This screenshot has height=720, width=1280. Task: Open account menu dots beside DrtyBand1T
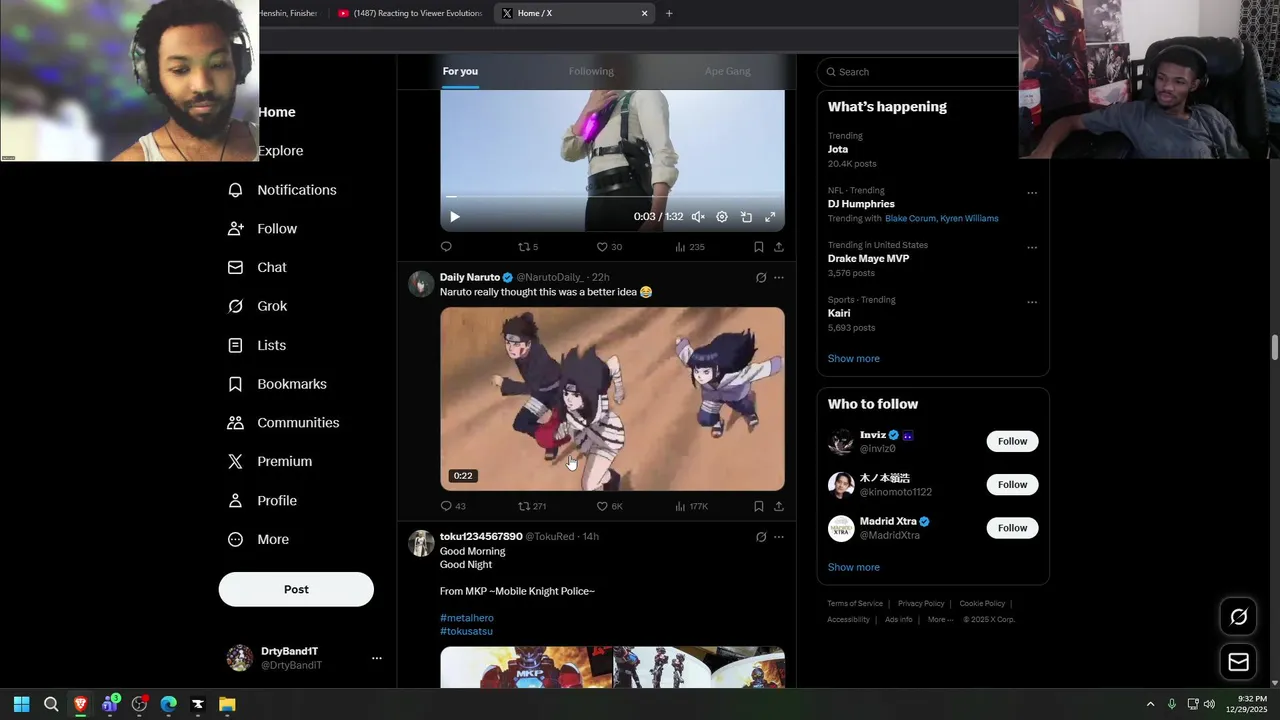click(x=377, y=658)
